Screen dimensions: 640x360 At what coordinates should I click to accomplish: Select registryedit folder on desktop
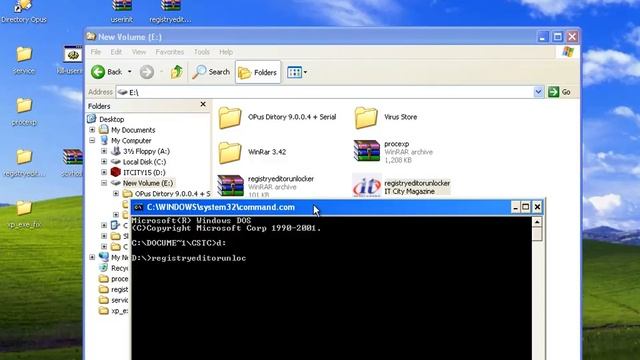click(24, 163)
